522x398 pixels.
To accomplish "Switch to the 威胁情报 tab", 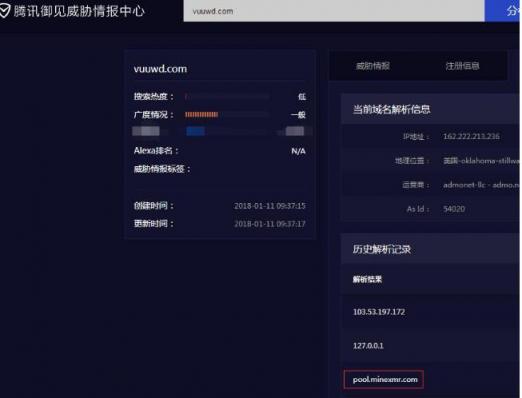I will coord(373,66).
